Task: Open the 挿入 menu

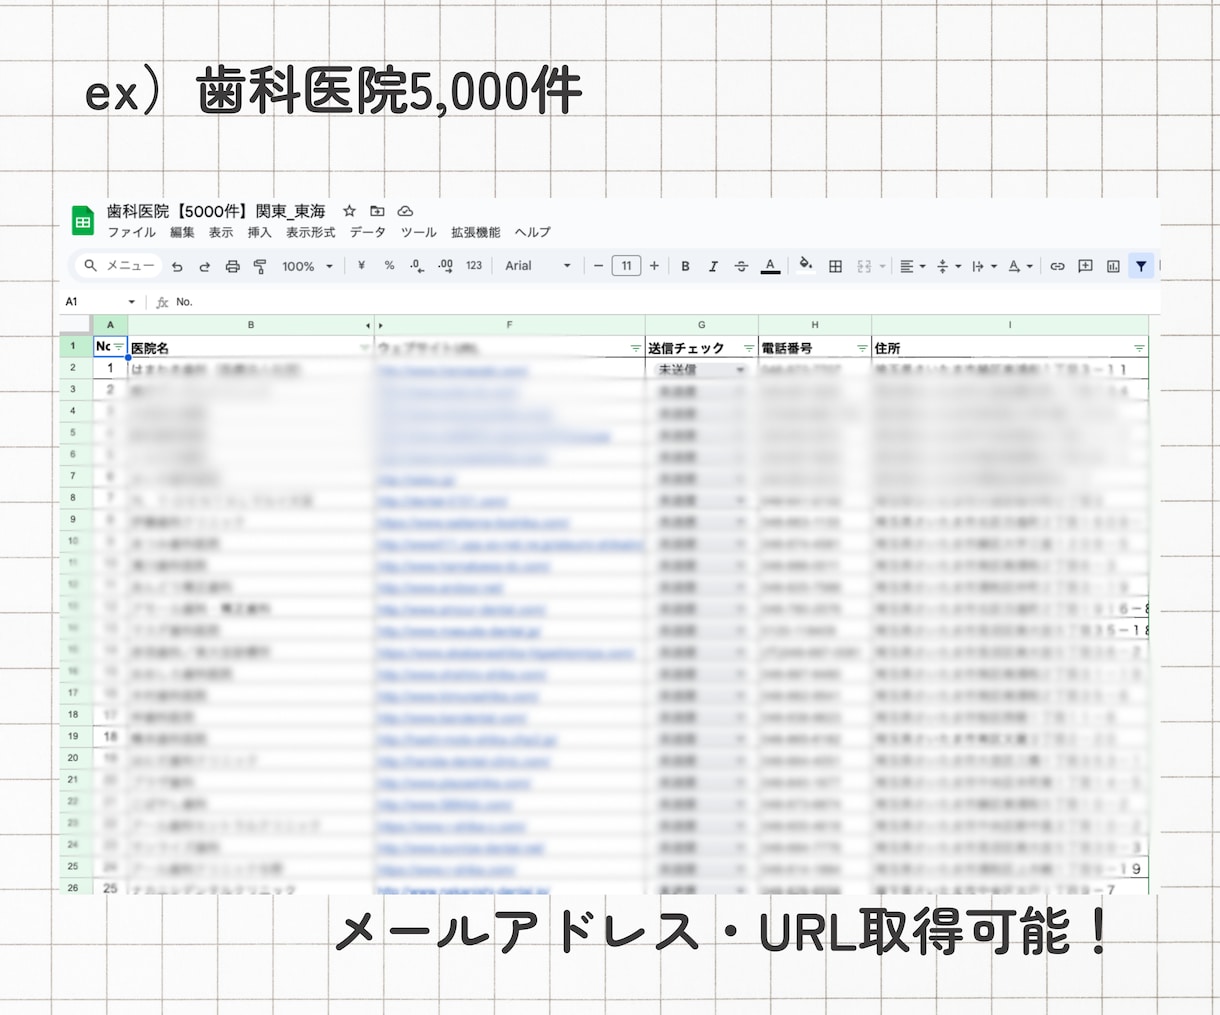Action: [260, 232]
